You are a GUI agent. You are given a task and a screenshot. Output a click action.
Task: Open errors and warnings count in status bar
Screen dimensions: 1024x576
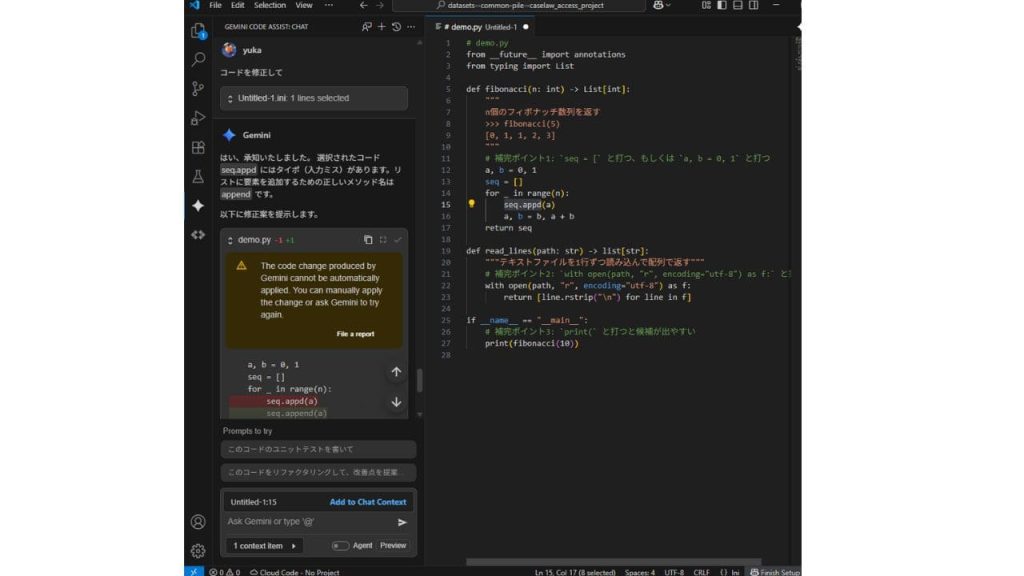pyautogui.click(x=225, y=572)
